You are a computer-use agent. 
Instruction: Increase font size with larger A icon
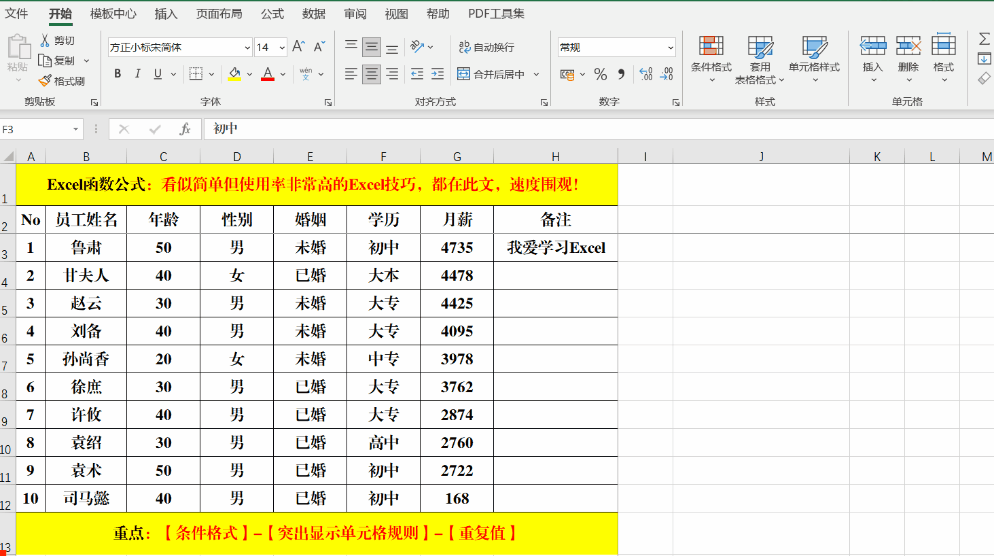point(299,47)
